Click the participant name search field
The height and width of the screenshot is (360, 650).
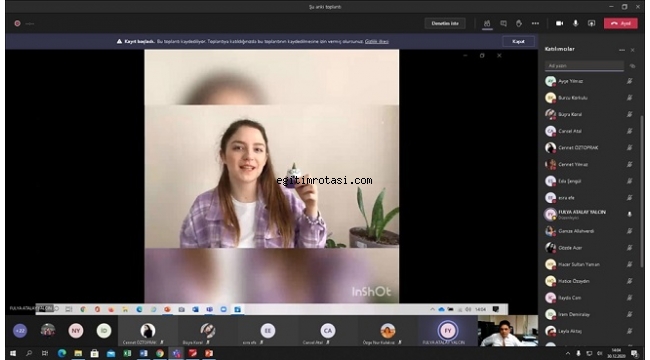584,66
